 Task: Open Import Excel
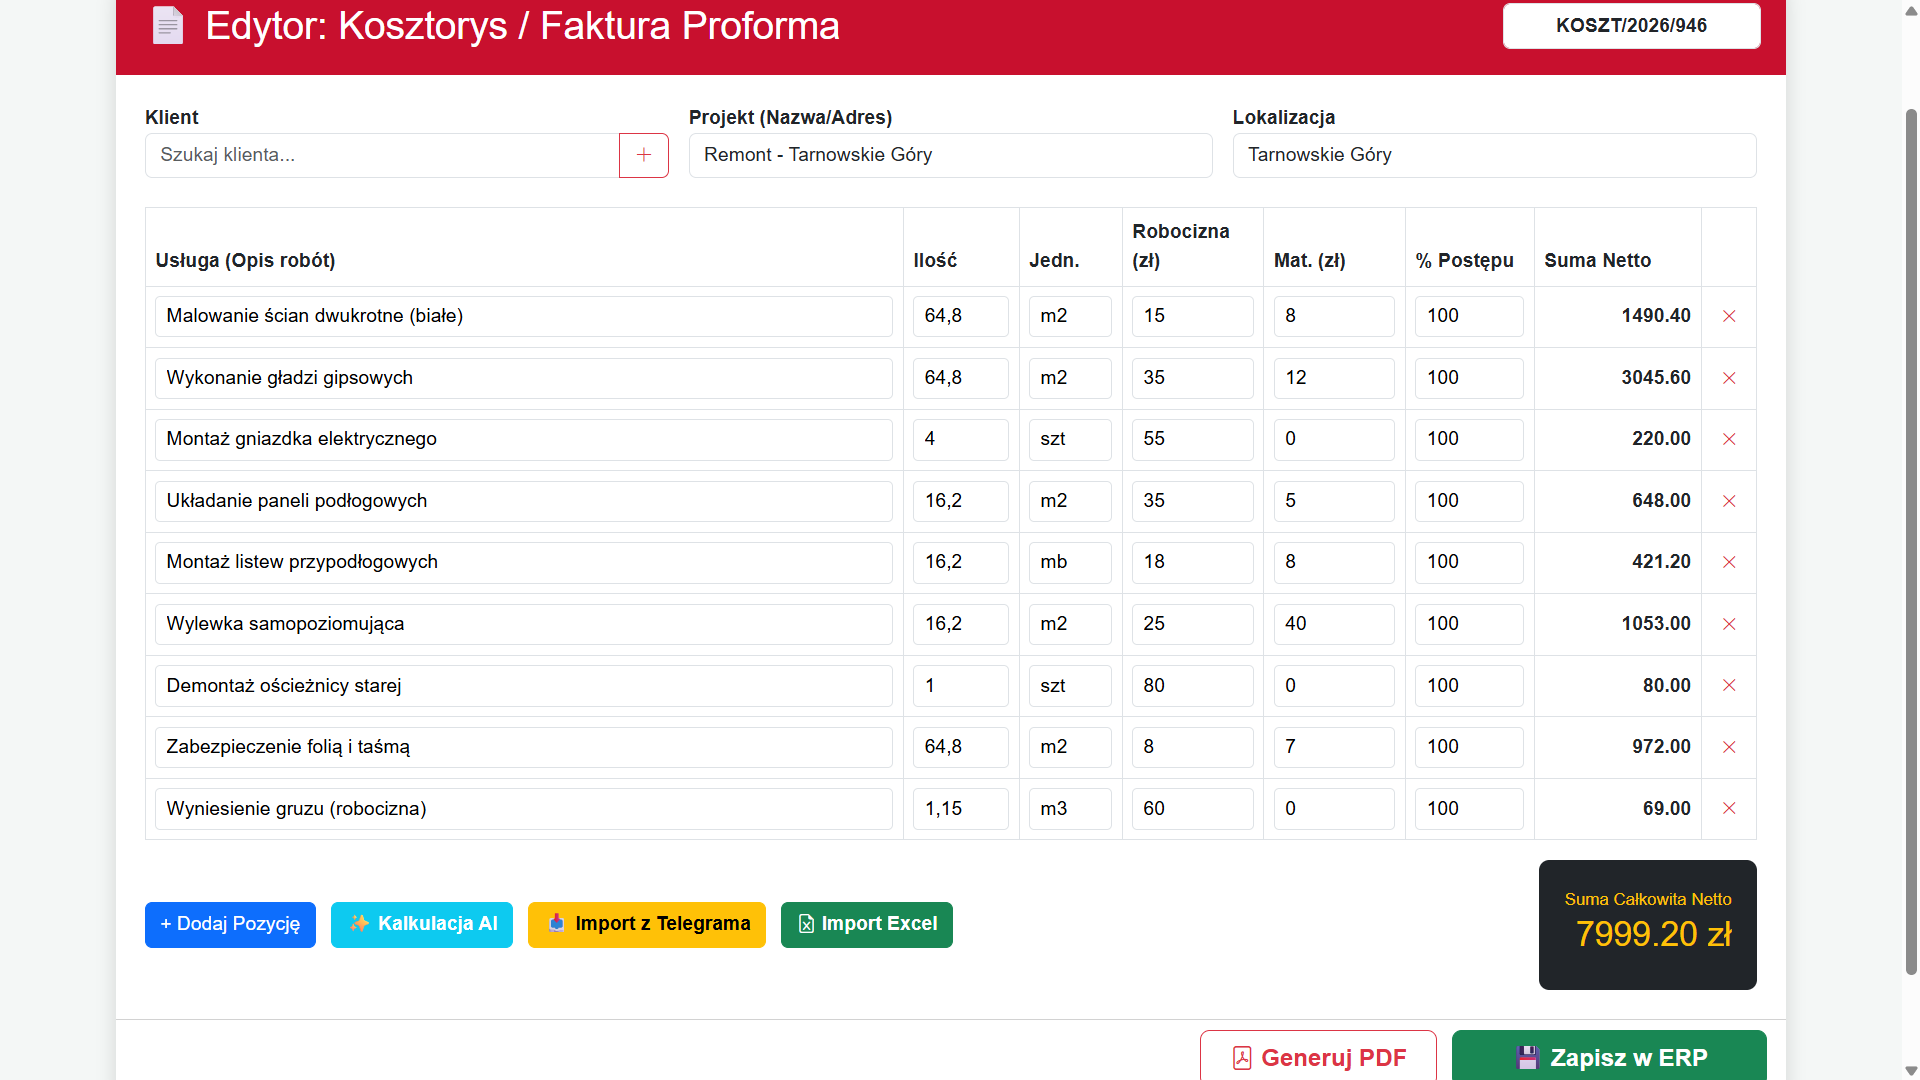coord(867,924)
